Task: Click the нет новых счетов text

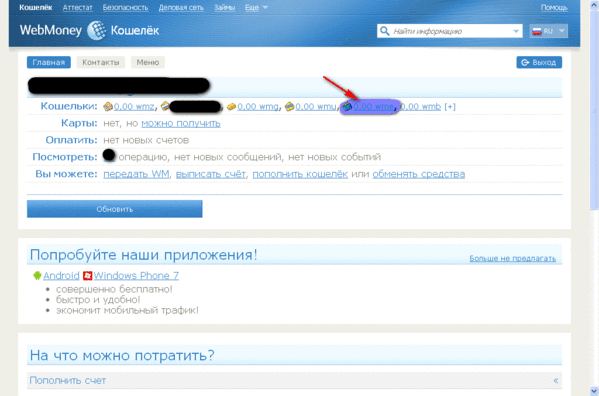Action: (x=146, y=140)
